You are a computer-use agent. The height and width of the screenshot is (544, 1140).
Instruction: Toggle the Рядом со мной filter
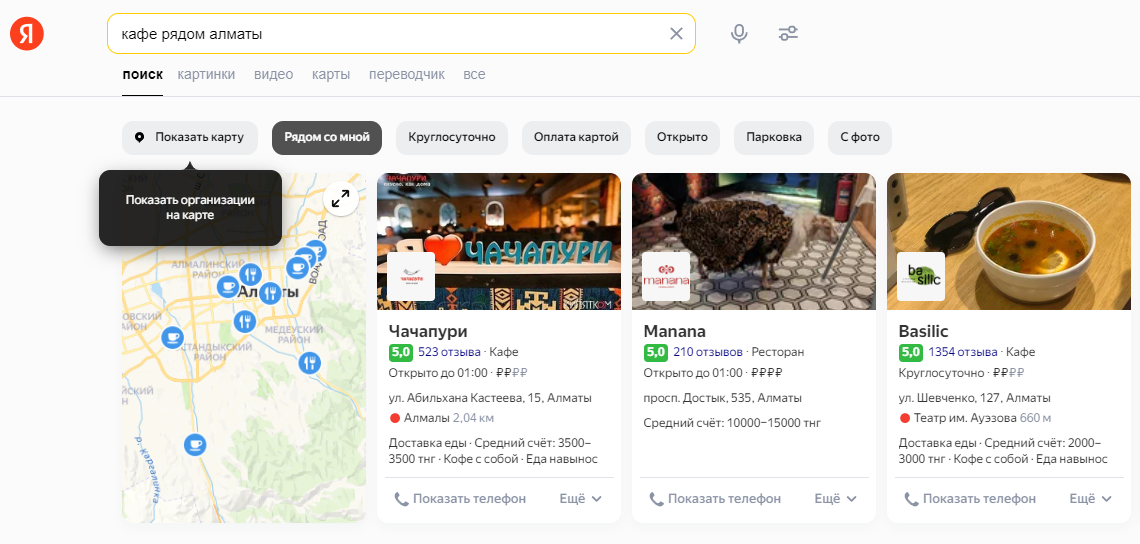(x=327, y=137)
